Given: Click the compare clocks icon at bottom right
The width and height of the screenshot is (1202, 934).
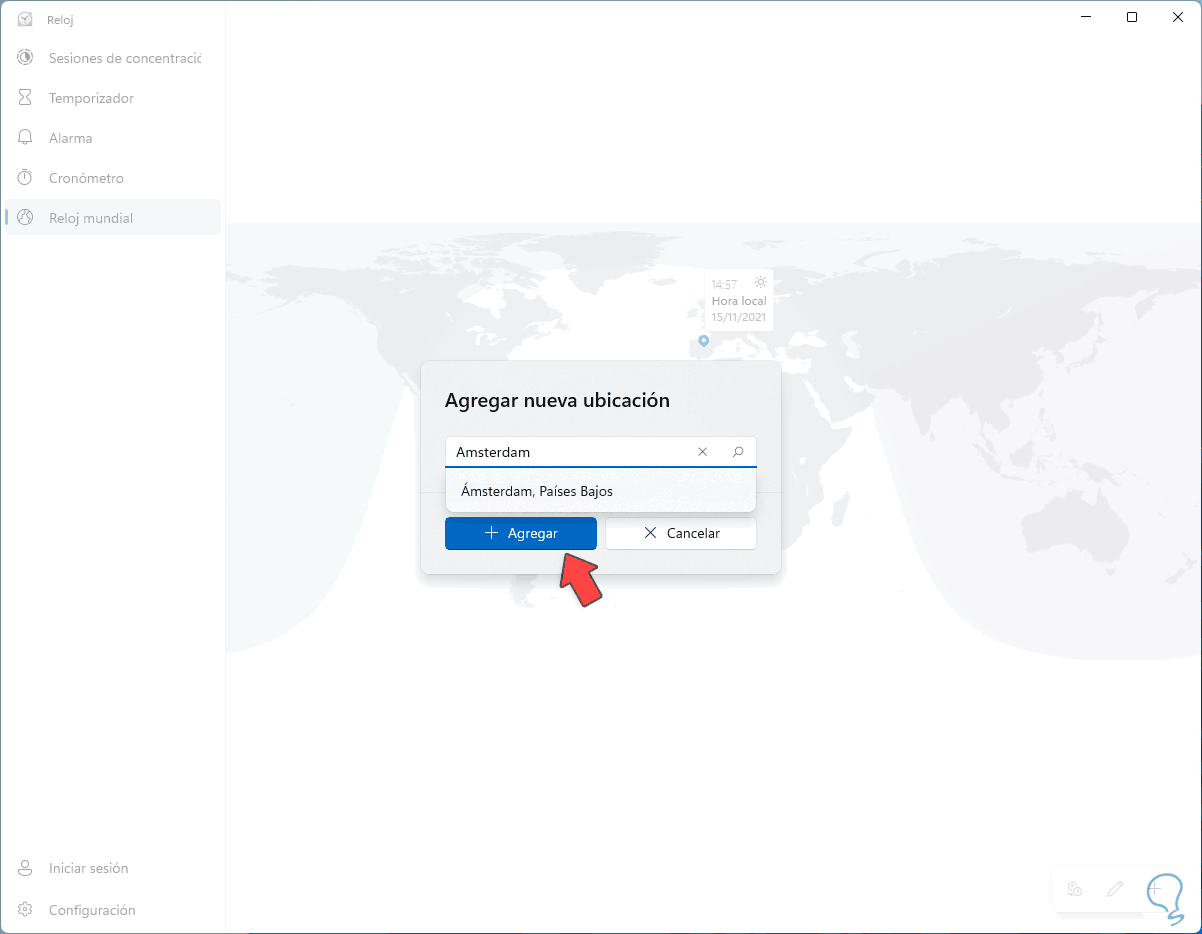Looking at the screenshot, I should point(1075,889).
